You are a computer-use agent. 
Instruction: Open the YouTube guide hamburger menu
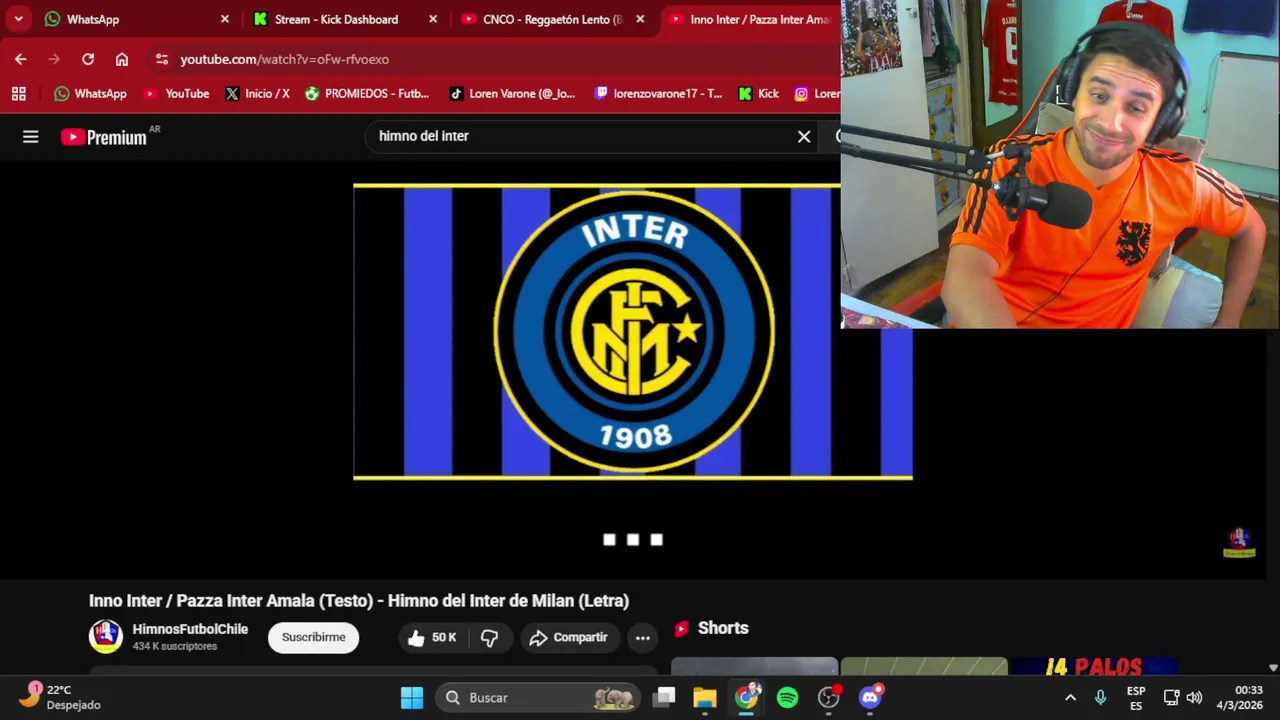31,137
